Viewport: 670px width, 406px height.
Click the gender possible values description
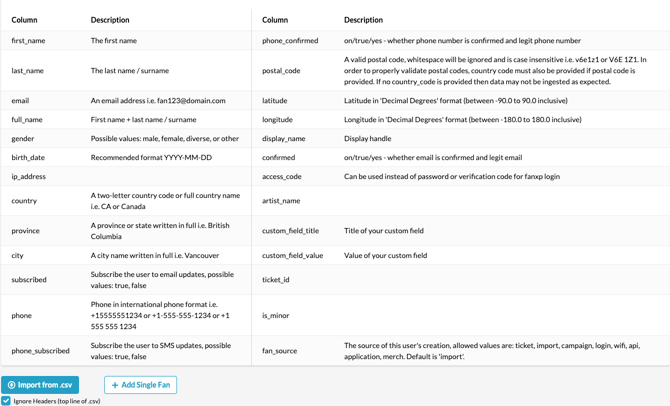point(164,139)
